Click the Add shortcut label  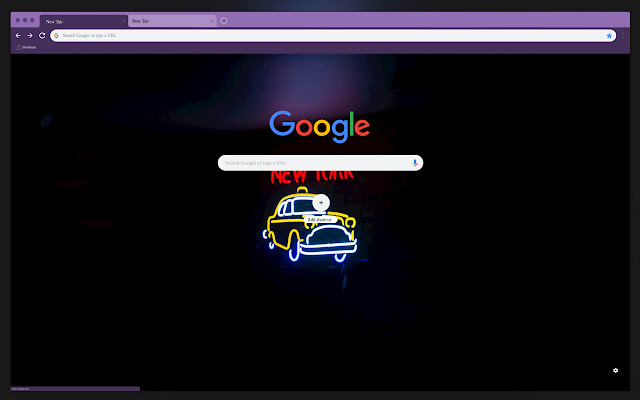pyautogui.click(x=320, y=220)
